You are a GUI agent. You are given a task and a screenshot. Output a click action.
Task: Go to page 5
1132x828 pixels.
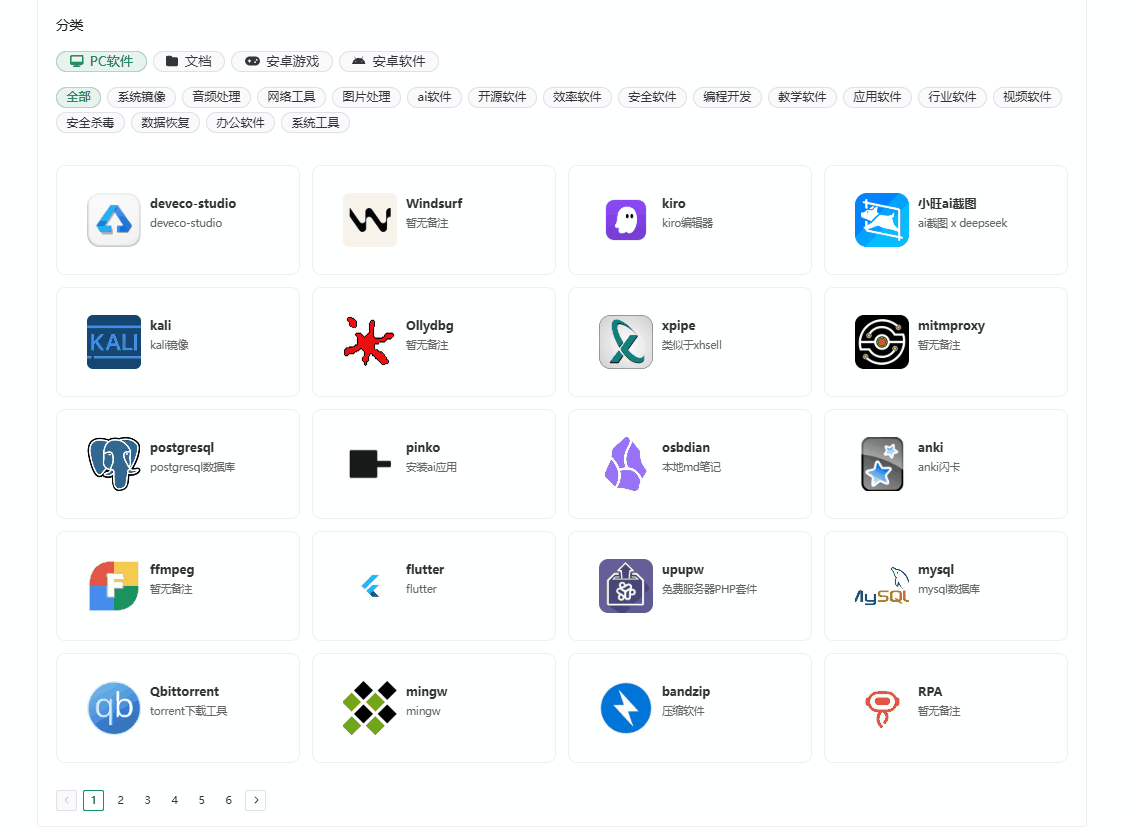click(x=201, y=800)
